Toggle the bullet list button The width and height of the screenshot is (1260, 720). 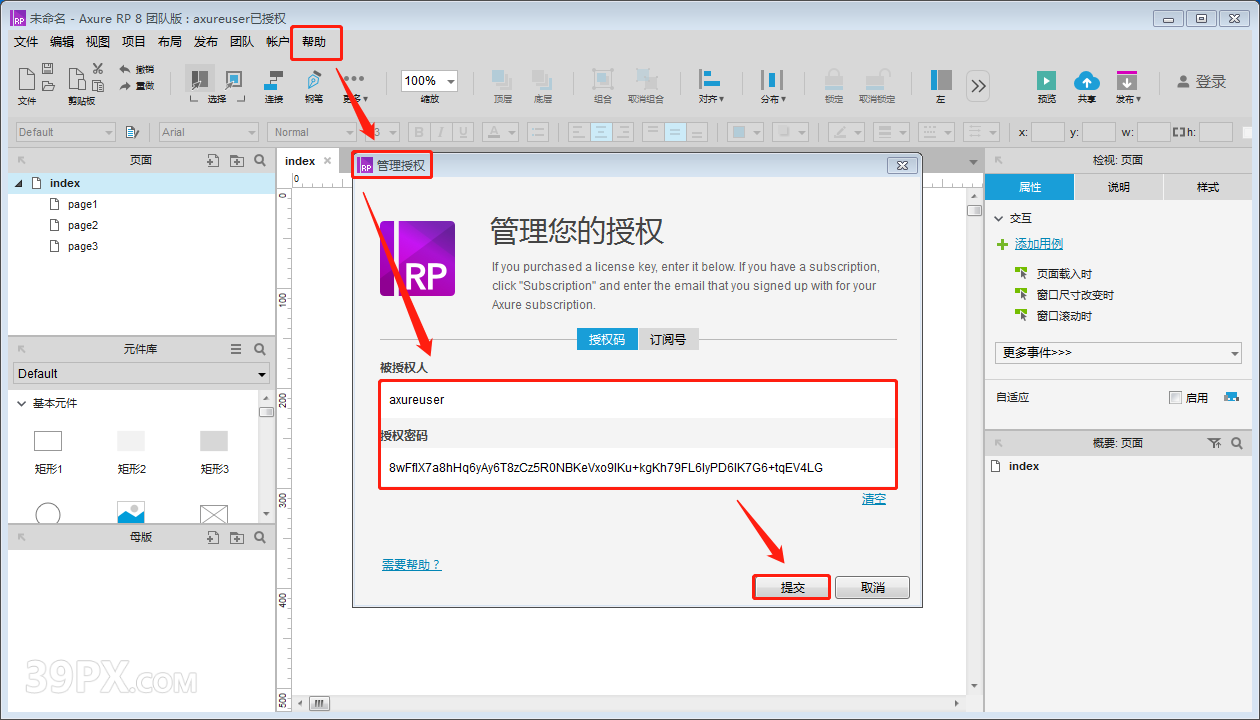(539, 132)
